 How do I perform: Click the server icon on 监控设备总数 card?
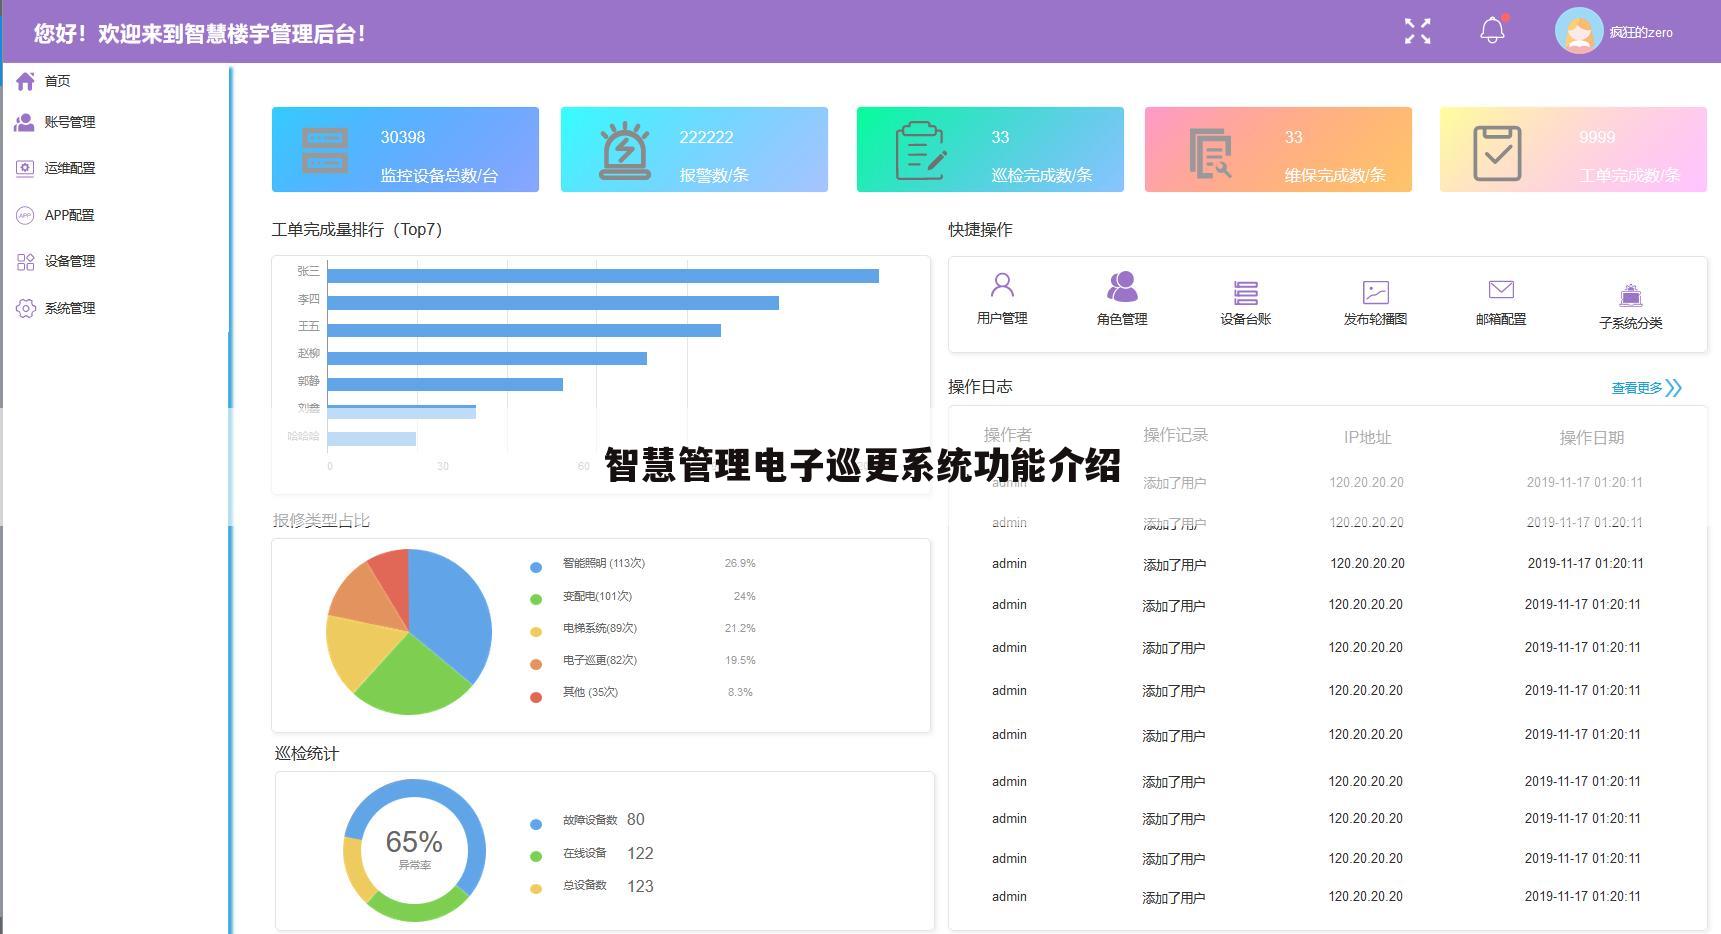[x=325, y=150]
